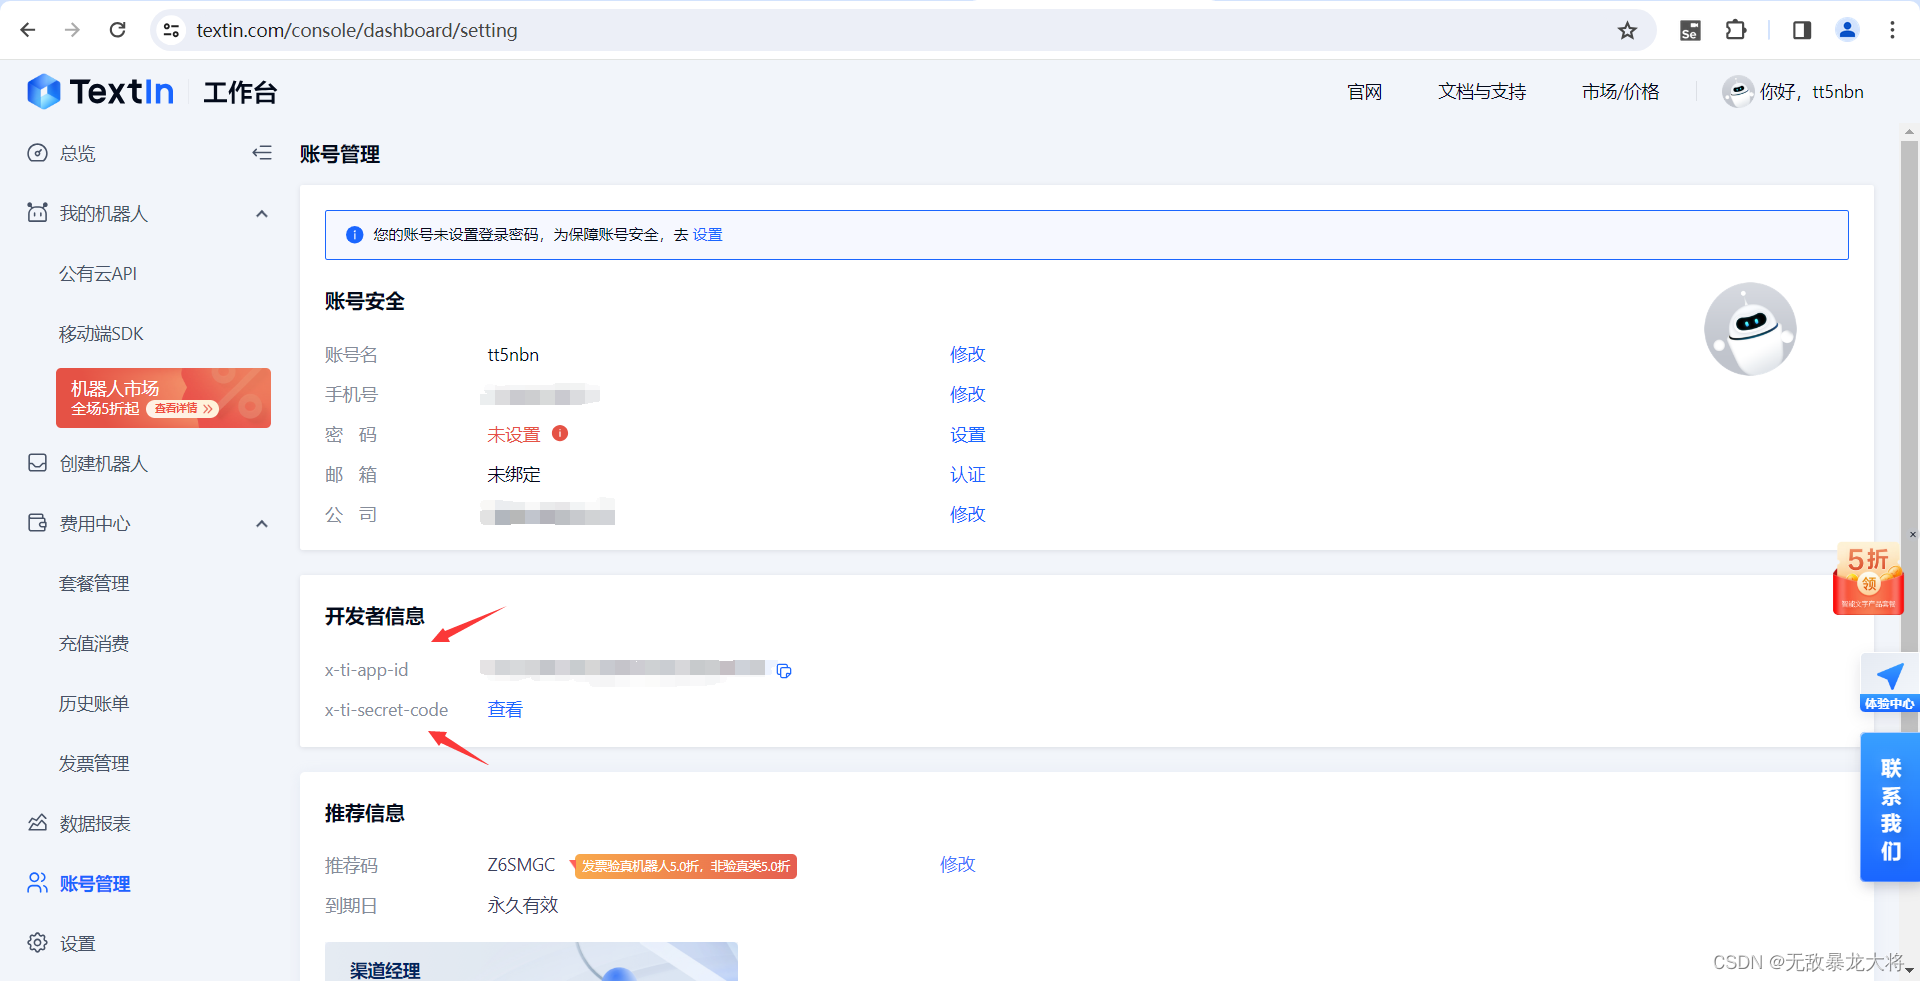Reload the current page
Viewport: 1920px width, 981px height.
click(117, 30)
